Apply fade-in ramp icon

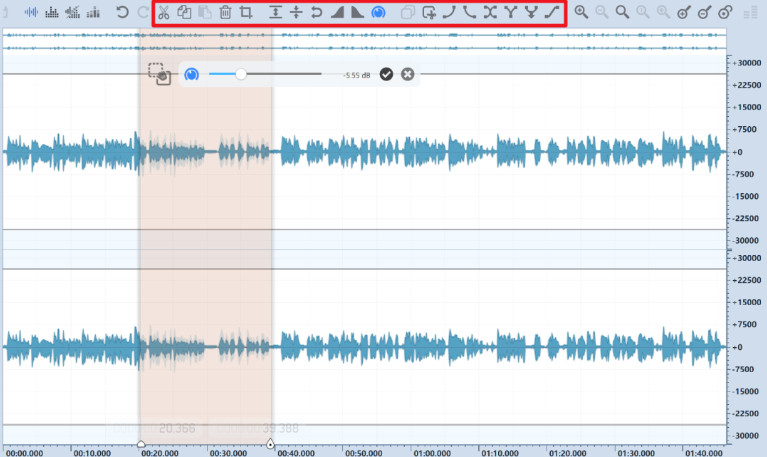(x=337, y=12)
